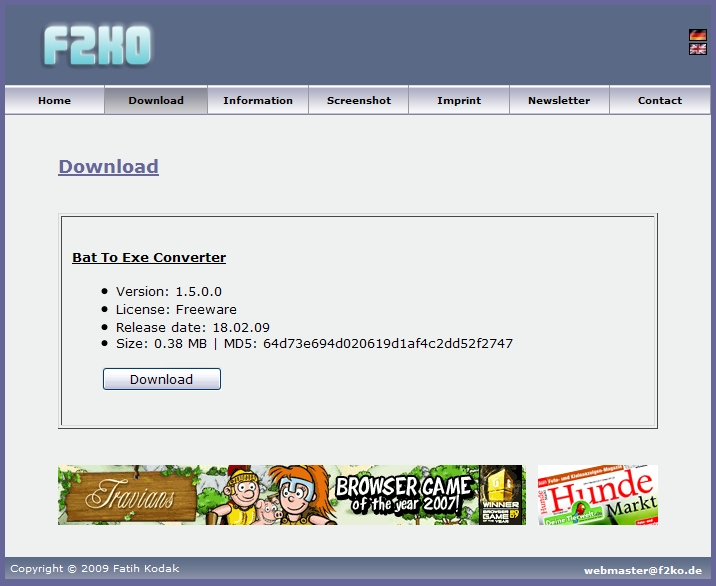The image size is (716, 586).
Task: Click the webmaster@f2ko.de email address
Action: click(643, 570)
